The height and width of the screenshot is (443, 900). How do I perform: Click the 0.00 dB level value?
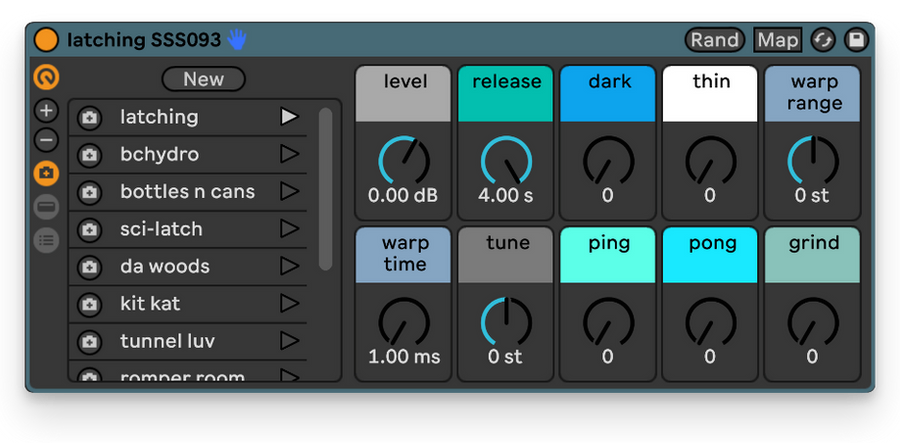pyautogui.click(x=403, y=196)
